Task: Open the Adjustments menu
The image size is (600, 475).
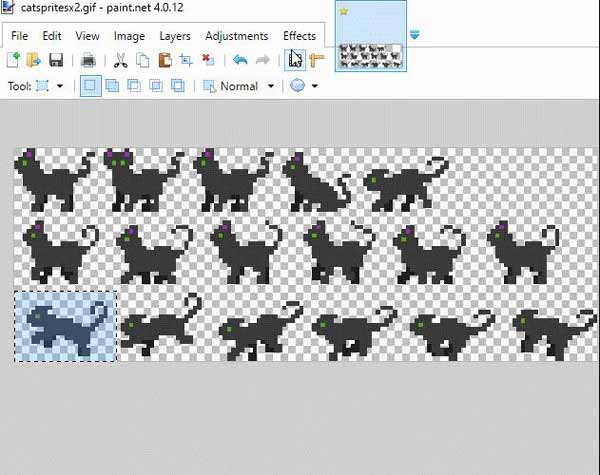Action: tap(236, 36)
